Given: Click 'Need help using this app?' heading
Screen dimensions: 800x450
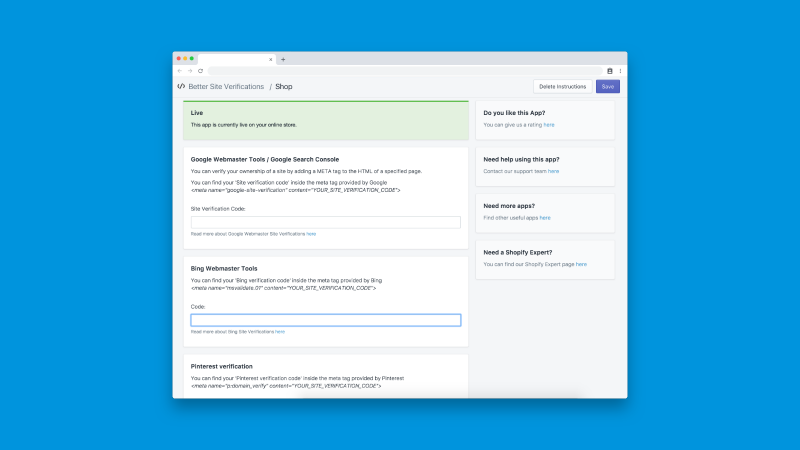Looking at the screenshot, I should 521,159.
